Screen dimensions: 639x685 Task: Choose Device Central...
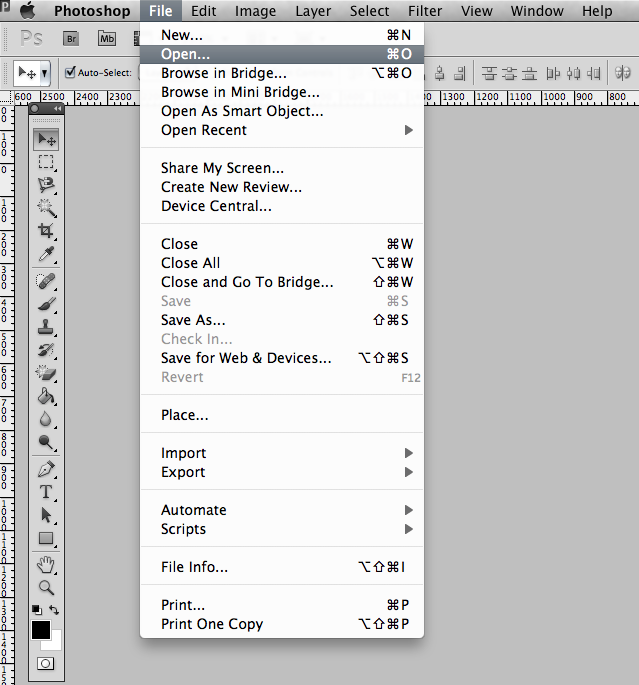282,206
